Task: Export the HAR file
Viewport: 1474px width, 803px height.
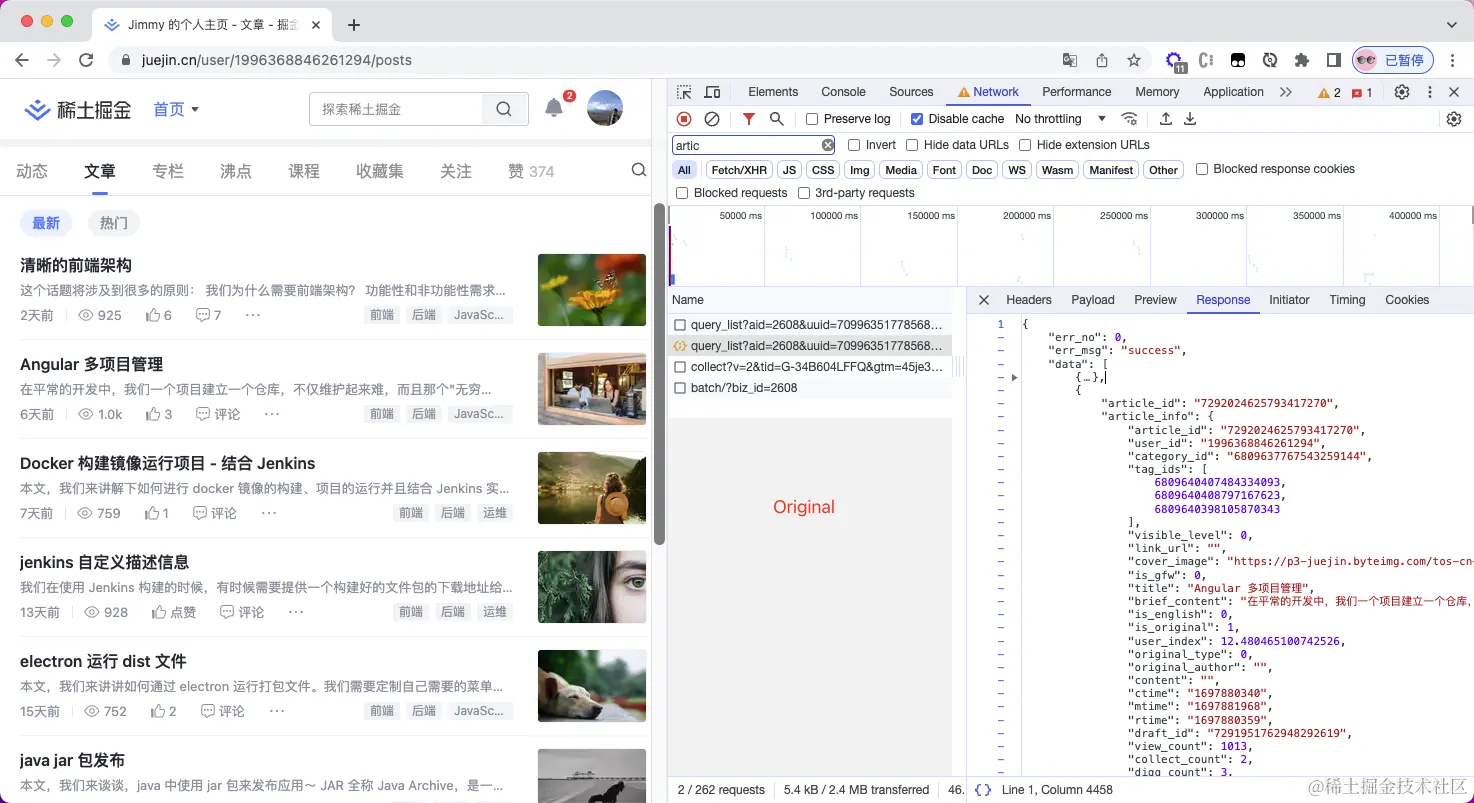Action: (1190, 119)
